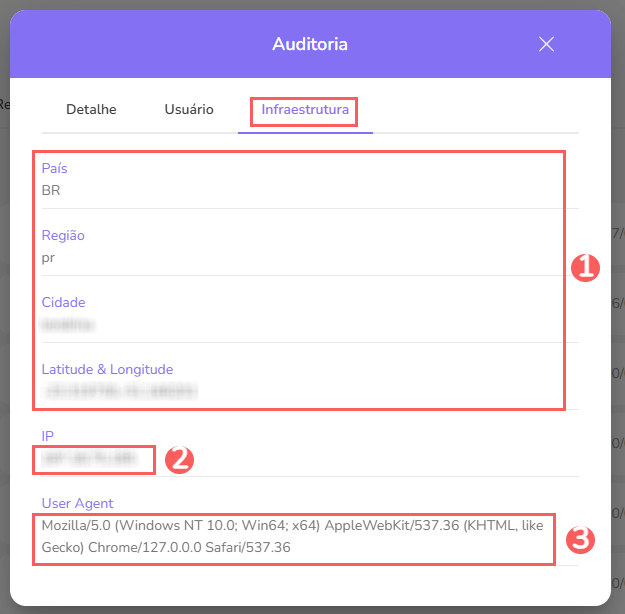Click the blurred city value
The height and width of the screenshot is (614, 625).
69,324
